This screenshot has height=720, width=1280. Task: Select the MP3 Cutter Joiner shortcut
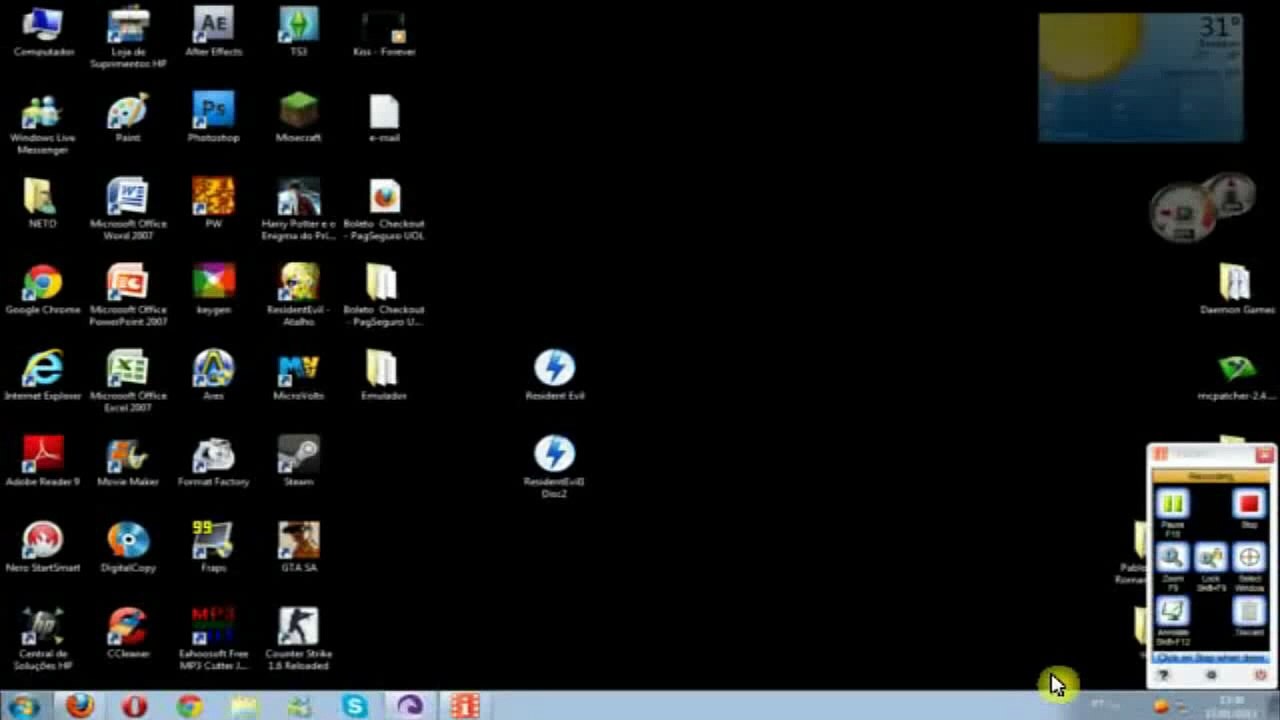213,640
